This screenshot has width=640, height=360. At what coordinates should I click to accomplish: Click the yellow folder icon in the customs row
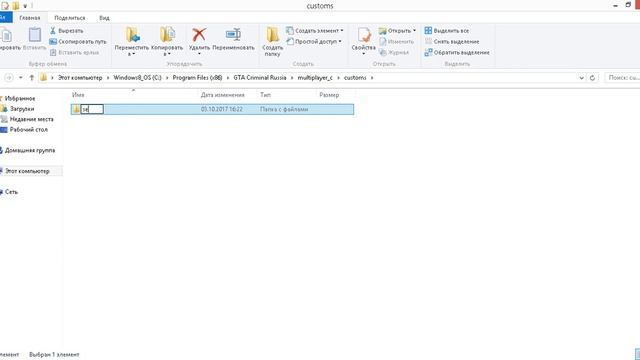coord(76,109)
